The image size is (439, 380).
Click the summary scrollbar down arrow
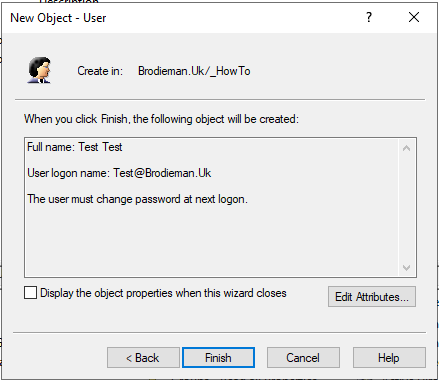click(x=406, y=267)
